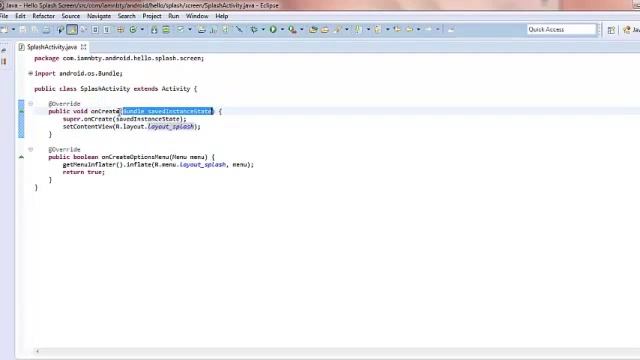The height and width of the screenshot is (360, 640).
Task: Click the Debug bug icon
Action: coord(254,29)
